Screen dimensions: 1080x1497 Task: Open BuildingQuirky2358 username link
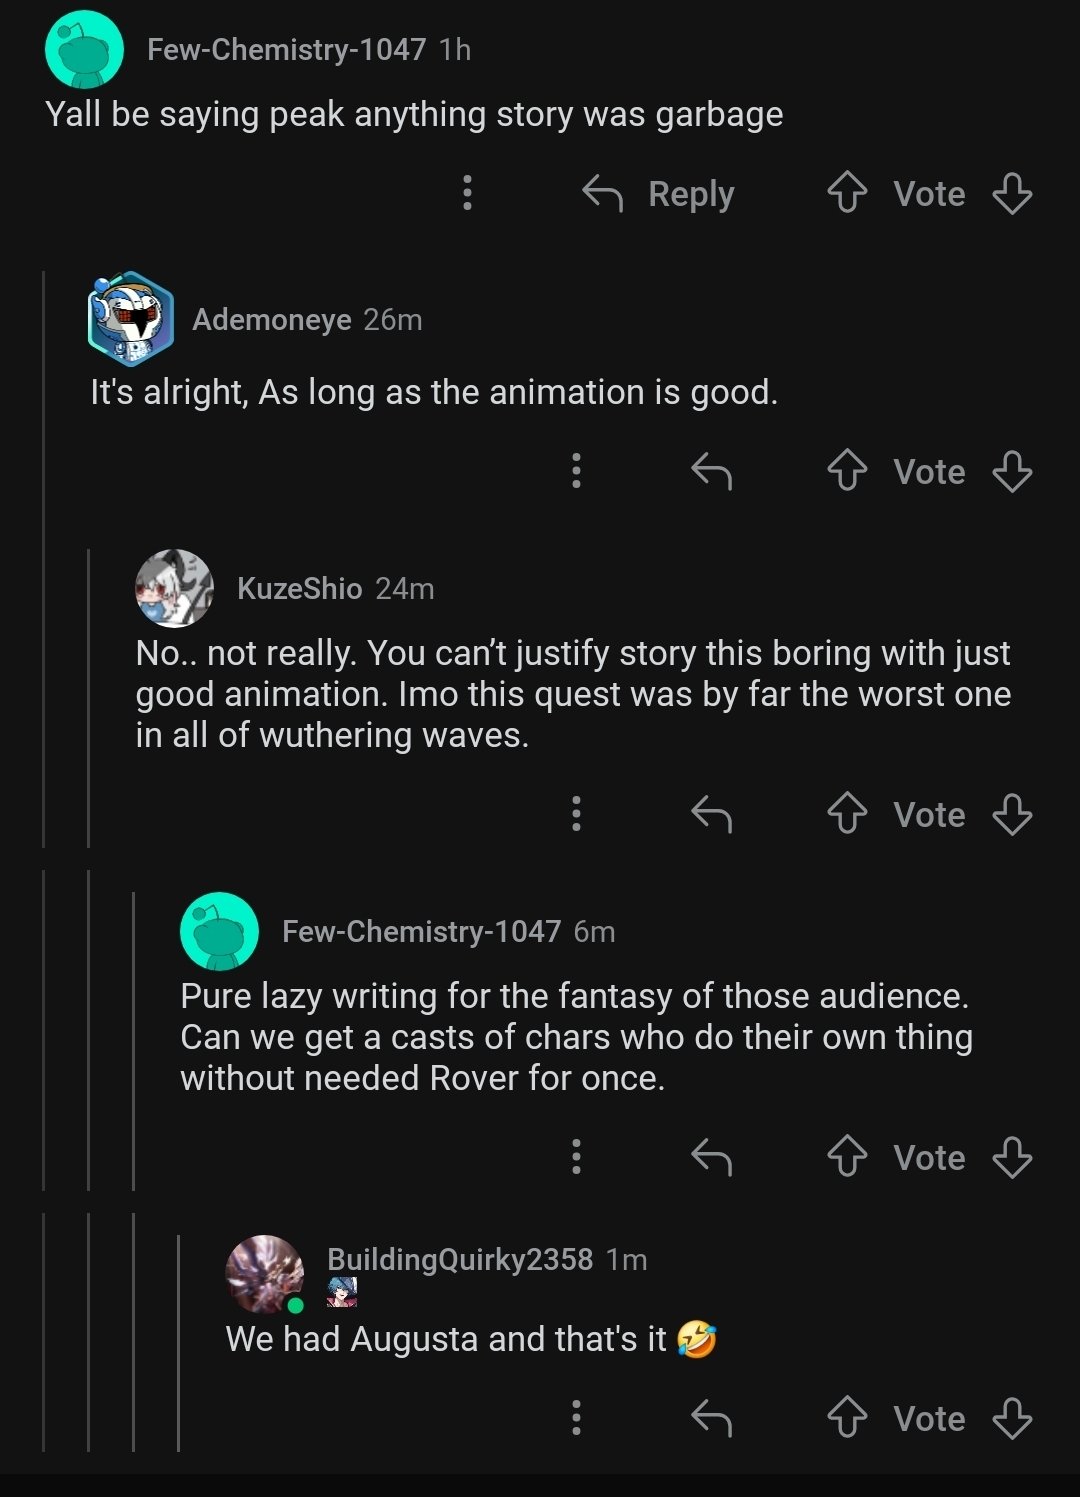pyautogui.click(x=460, y=1260)
